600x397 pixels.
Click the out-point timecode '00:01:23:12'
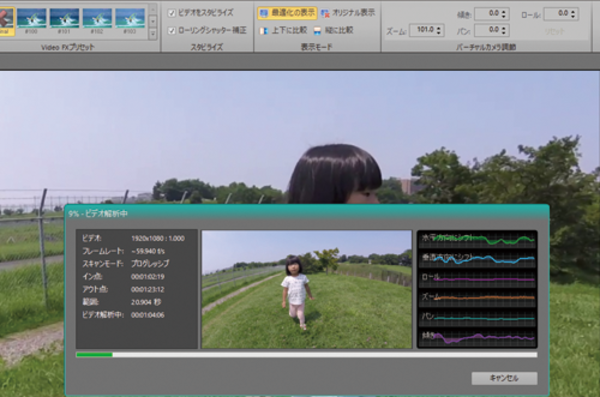coord(147,289)
